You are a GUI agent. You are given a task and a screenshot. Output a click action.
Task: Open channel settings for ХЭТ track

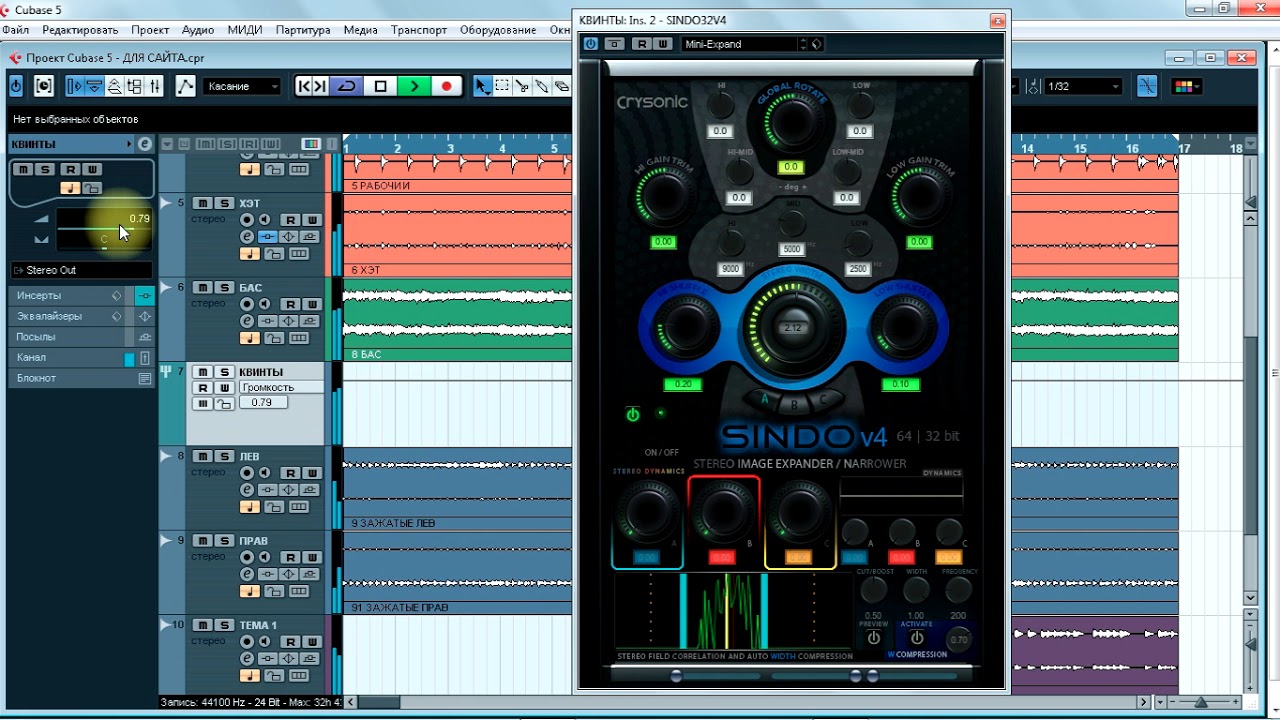click(247, 237)
